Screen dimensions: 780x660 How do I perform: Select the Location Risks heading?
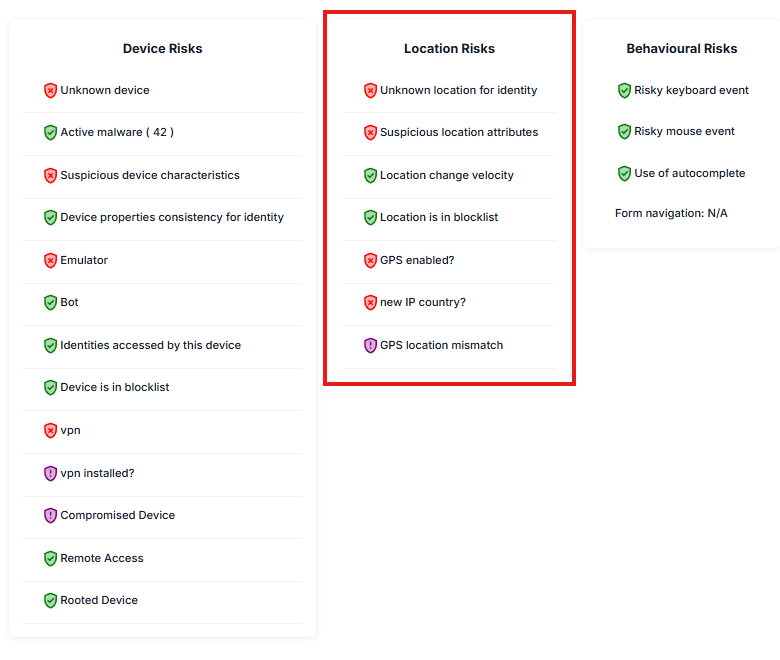coord(449,49)
